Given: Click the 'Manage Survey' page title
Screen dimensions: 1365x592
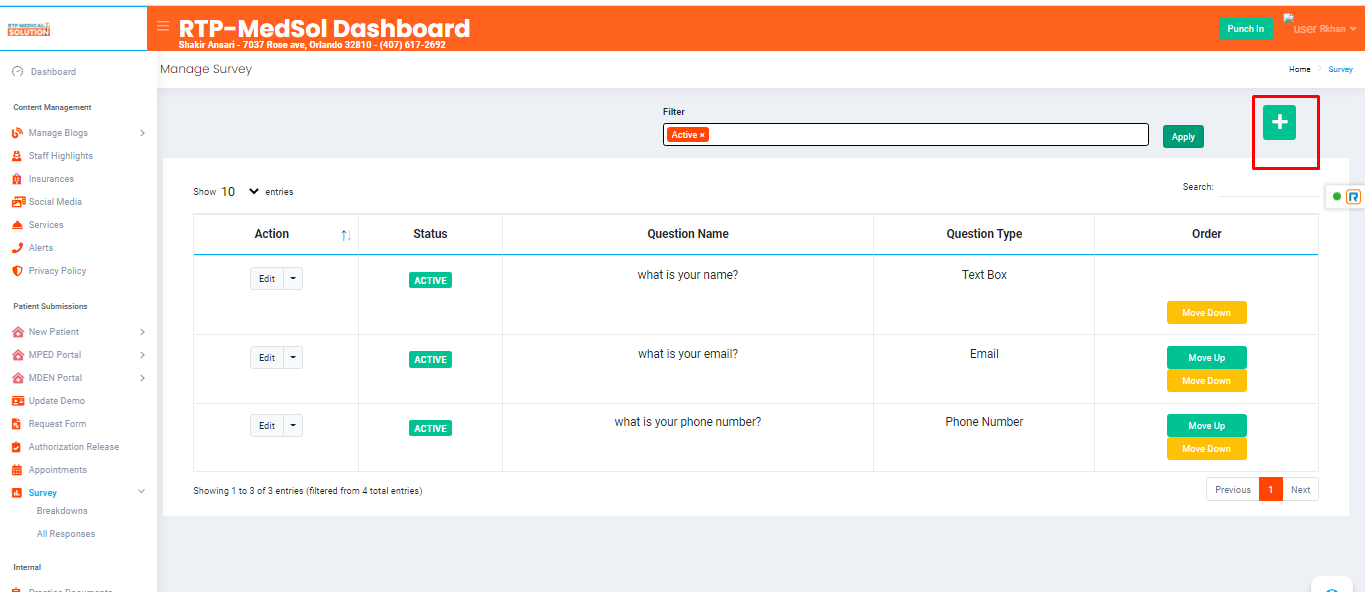Looking at the screenshot, I should [x=206, y=70].
